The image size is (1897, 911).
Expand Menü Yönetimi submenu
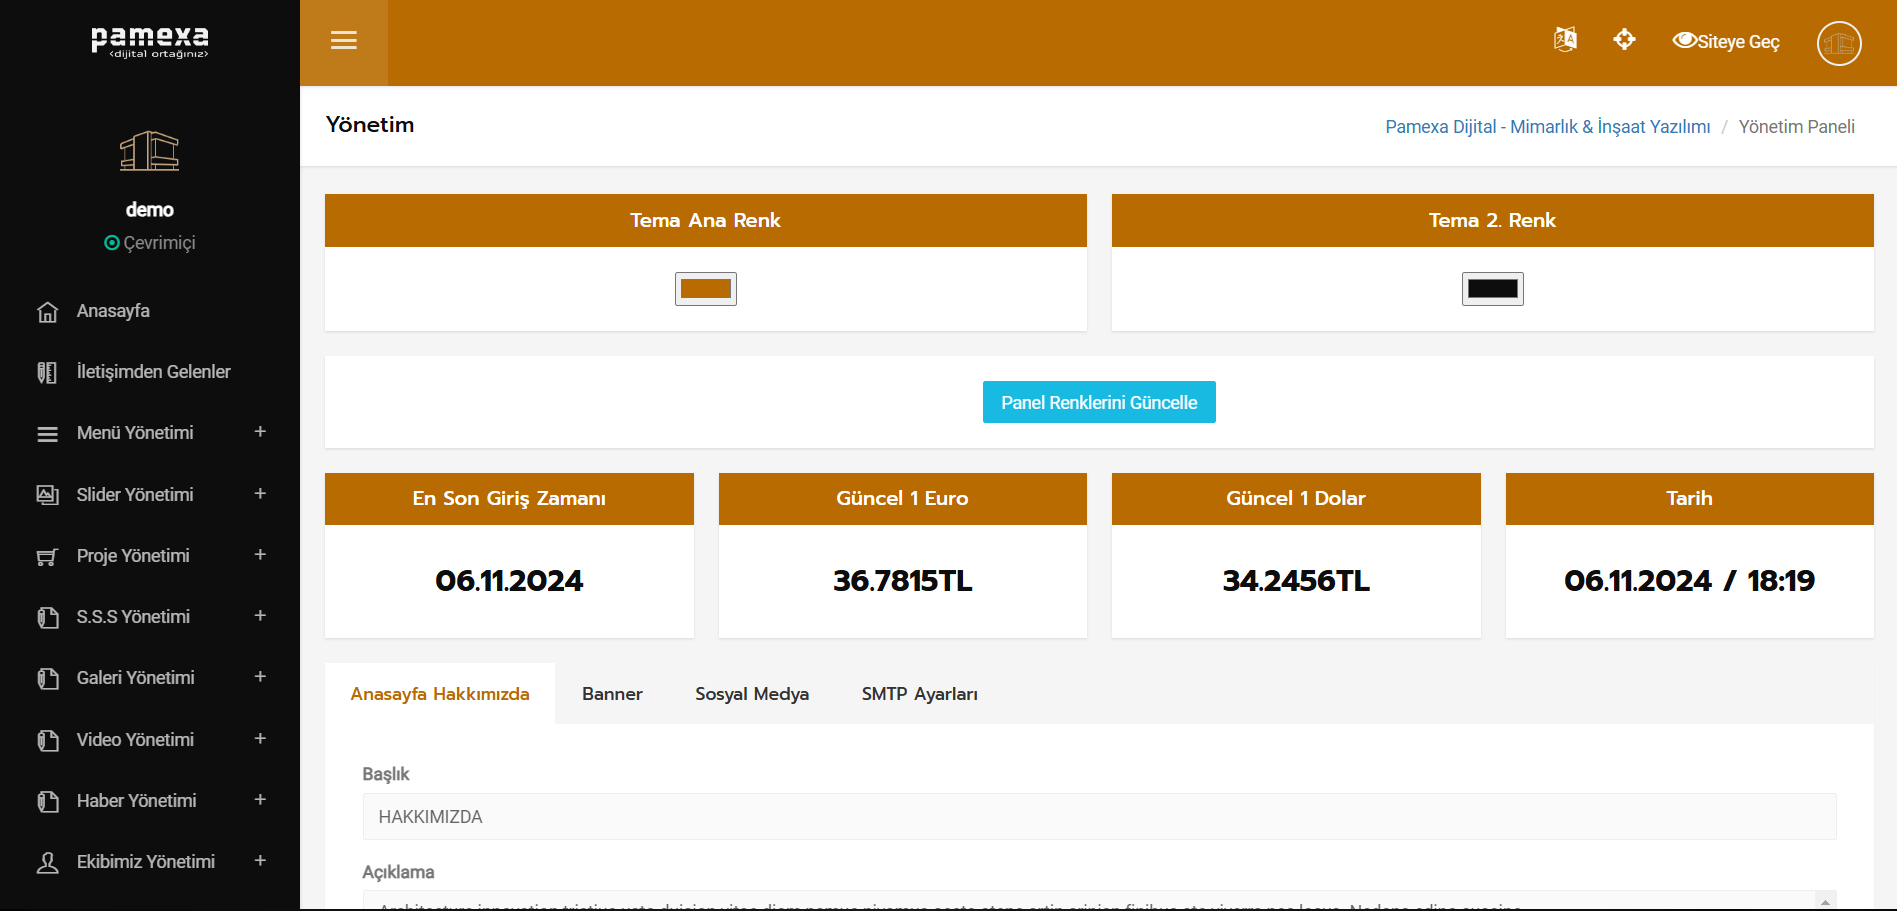(x=260, y=432)
